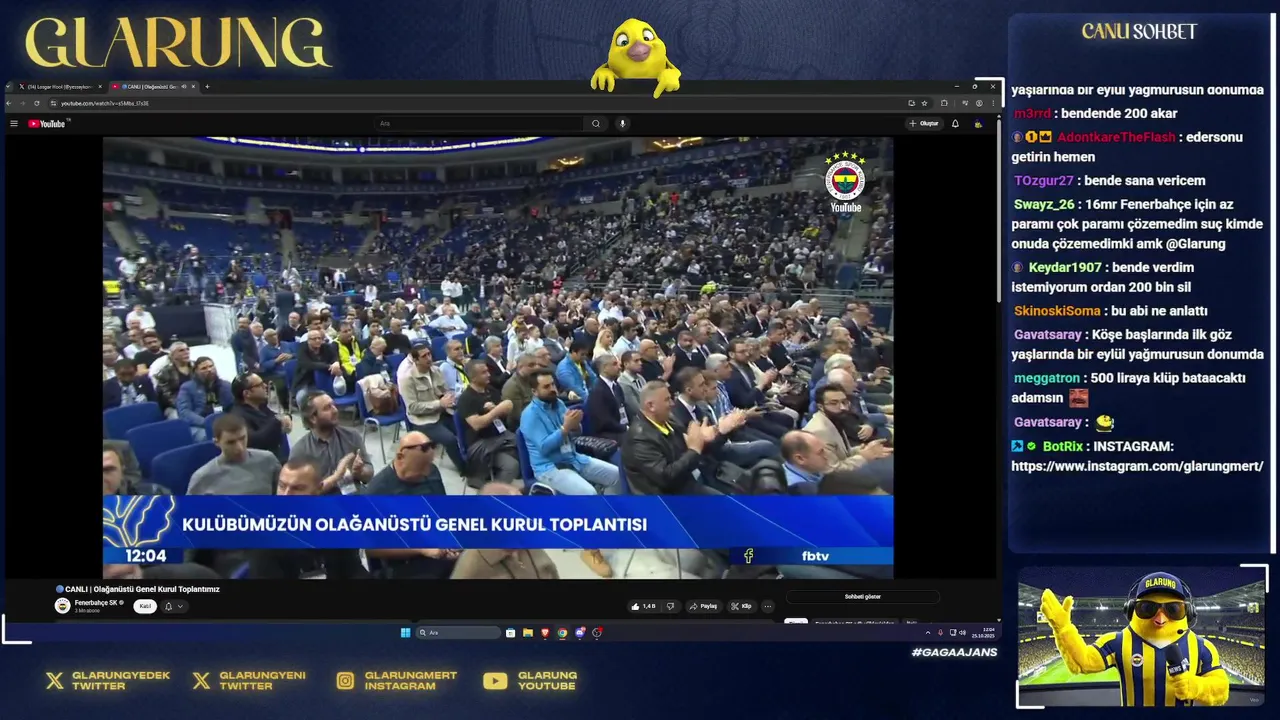Open Fenerbahçe SK channel avatar
The image size is (1280, 720).
click(x=62, y=606)
